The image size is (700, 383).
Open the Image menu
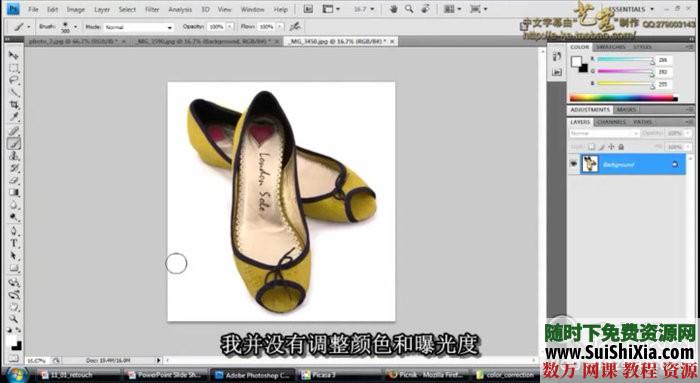75,9
